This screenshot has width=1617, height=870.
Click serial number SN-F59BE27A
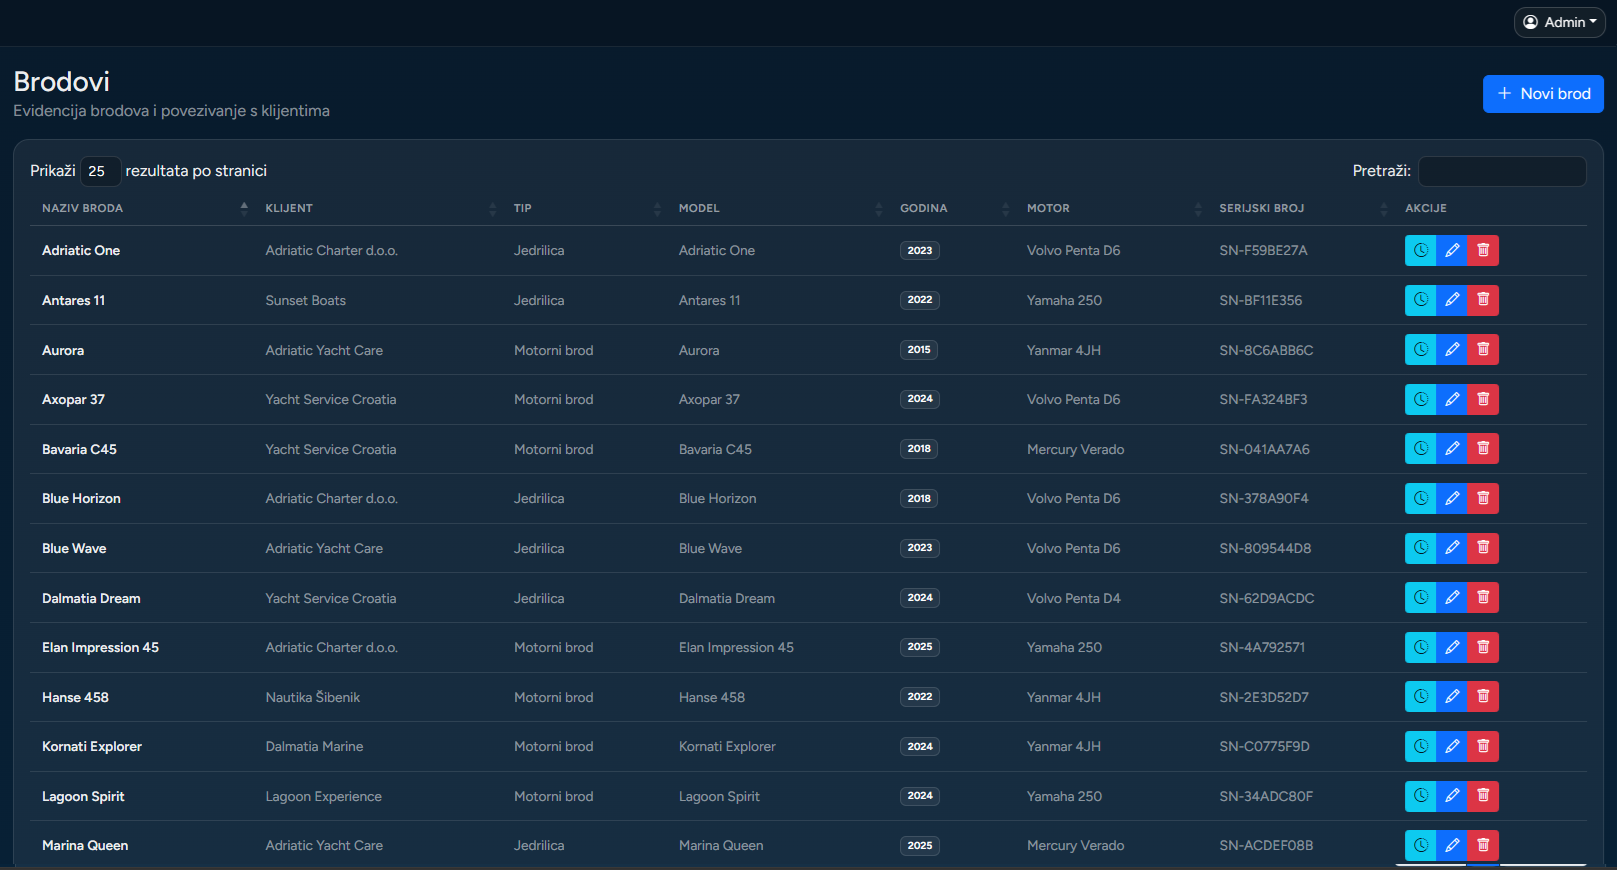click(1263, 251)
